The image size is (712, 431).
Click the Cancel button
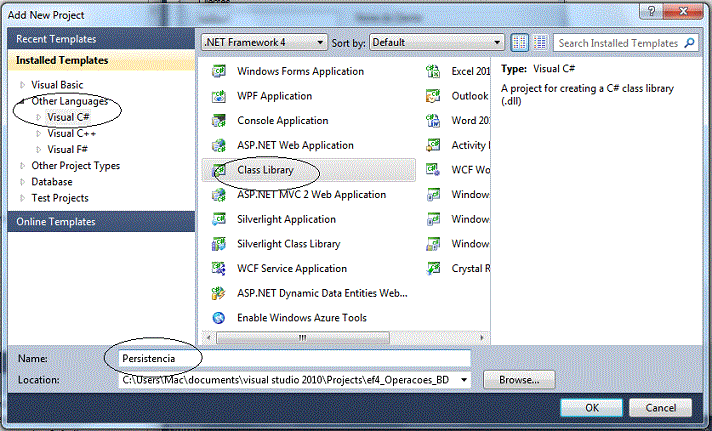[661, 408]
